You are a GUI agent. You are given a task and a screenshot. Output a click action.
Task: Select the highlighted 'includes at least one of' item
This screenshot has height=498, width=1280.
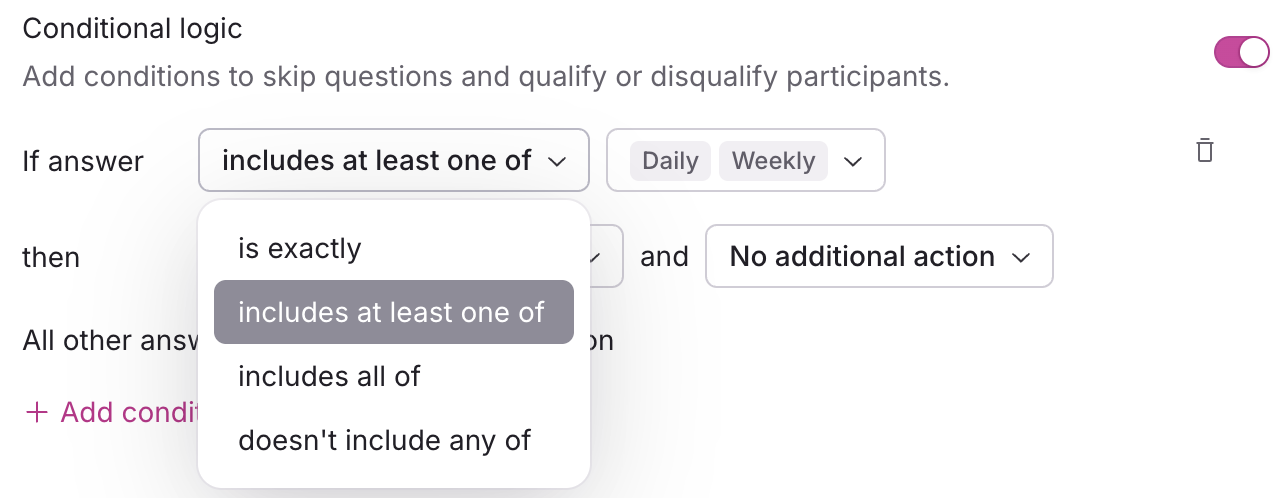click(x=392, y=312)
